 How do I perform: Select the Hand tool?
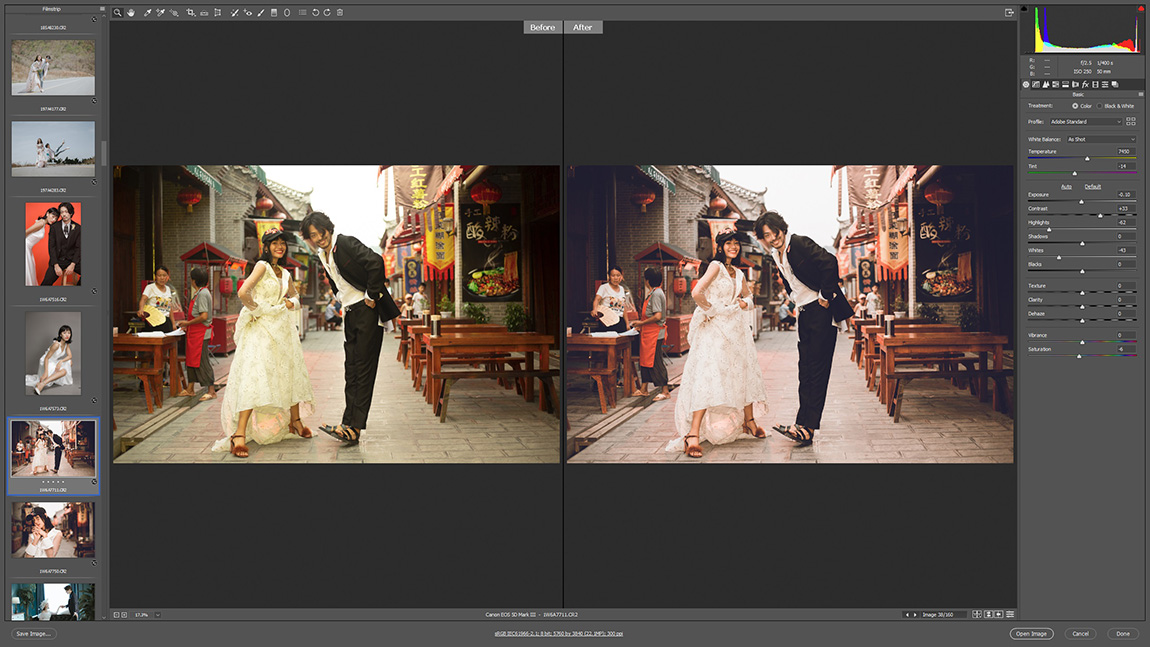click(131, 12)
